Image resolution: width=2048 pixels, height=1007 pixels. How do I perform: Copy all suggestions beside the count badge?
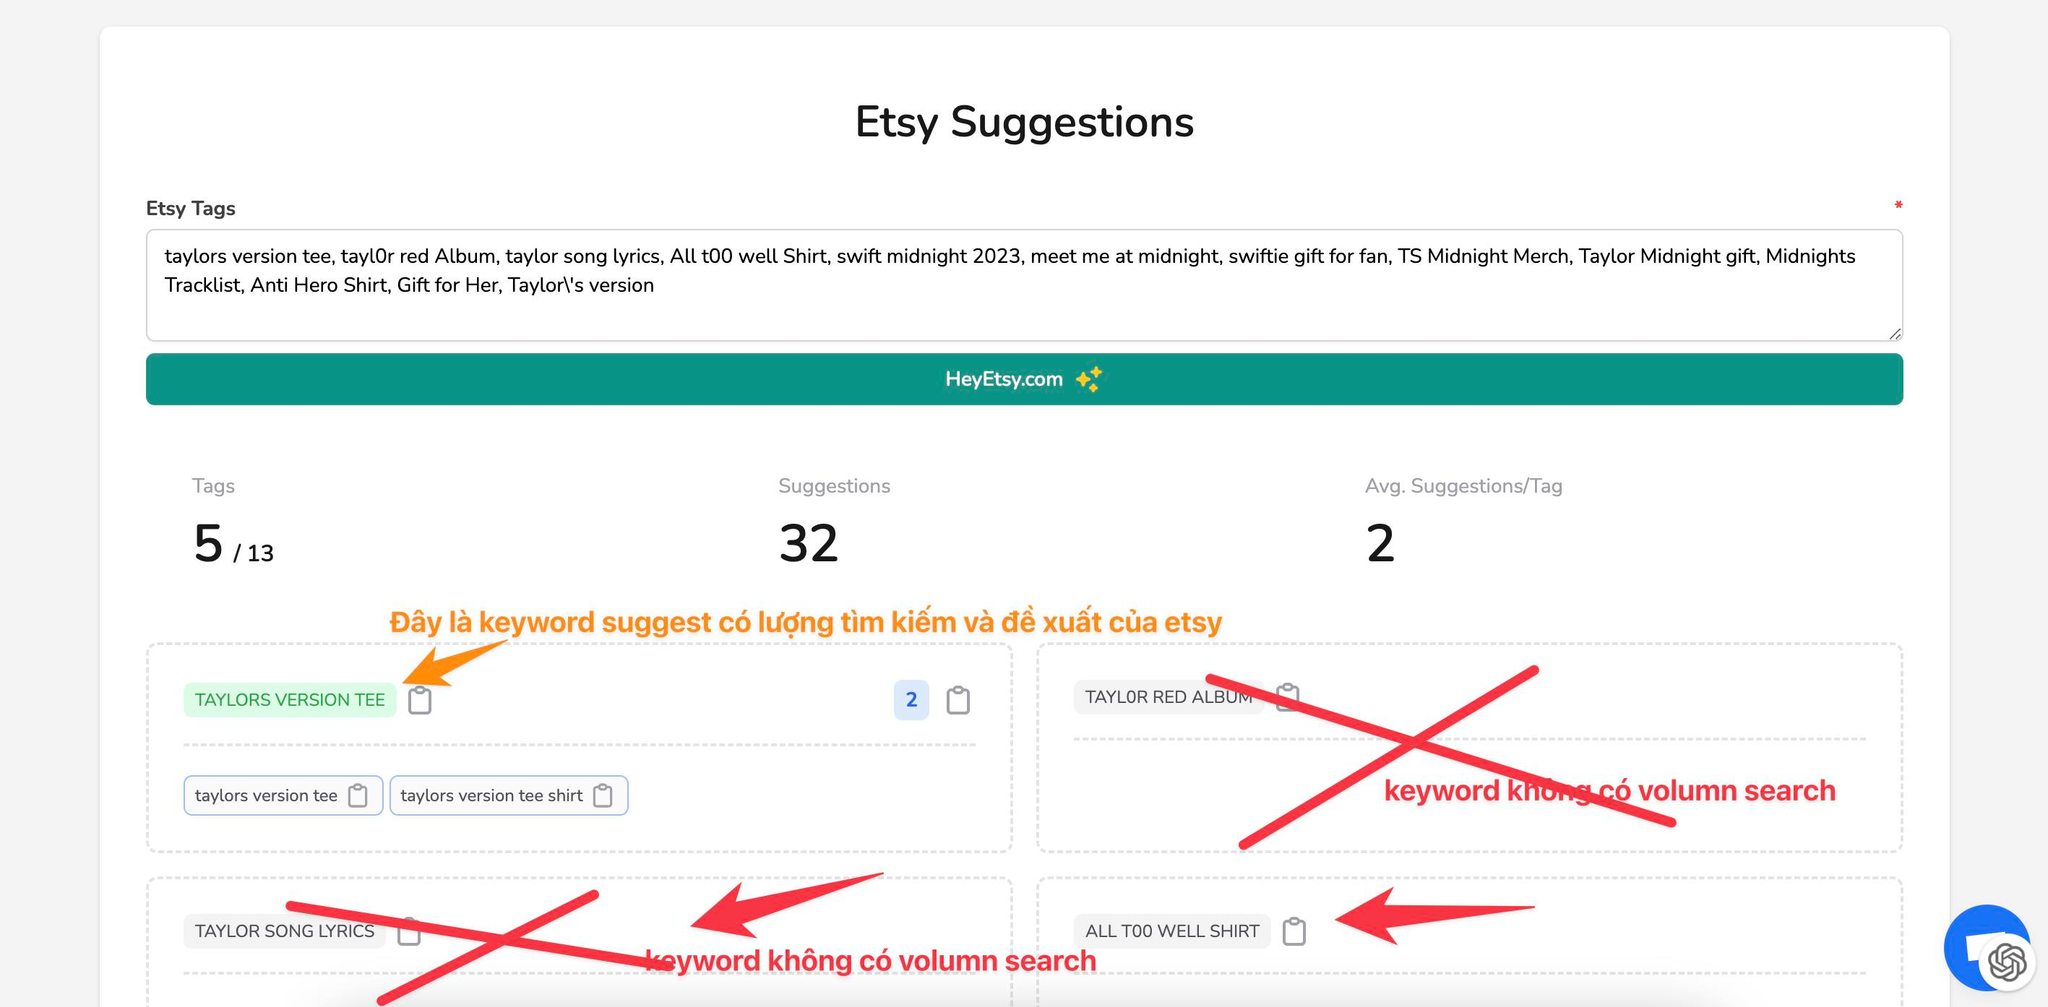coord(958,700)
